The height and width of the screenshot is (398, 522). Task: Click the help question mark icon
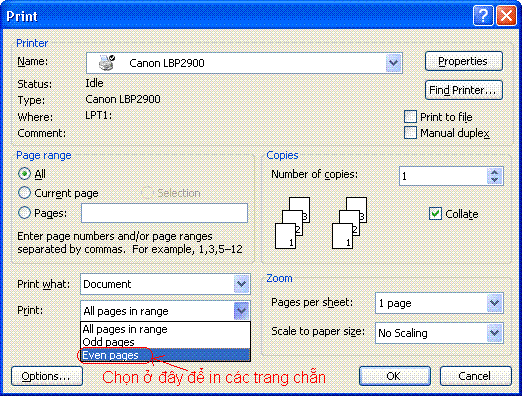pos(483,16)
